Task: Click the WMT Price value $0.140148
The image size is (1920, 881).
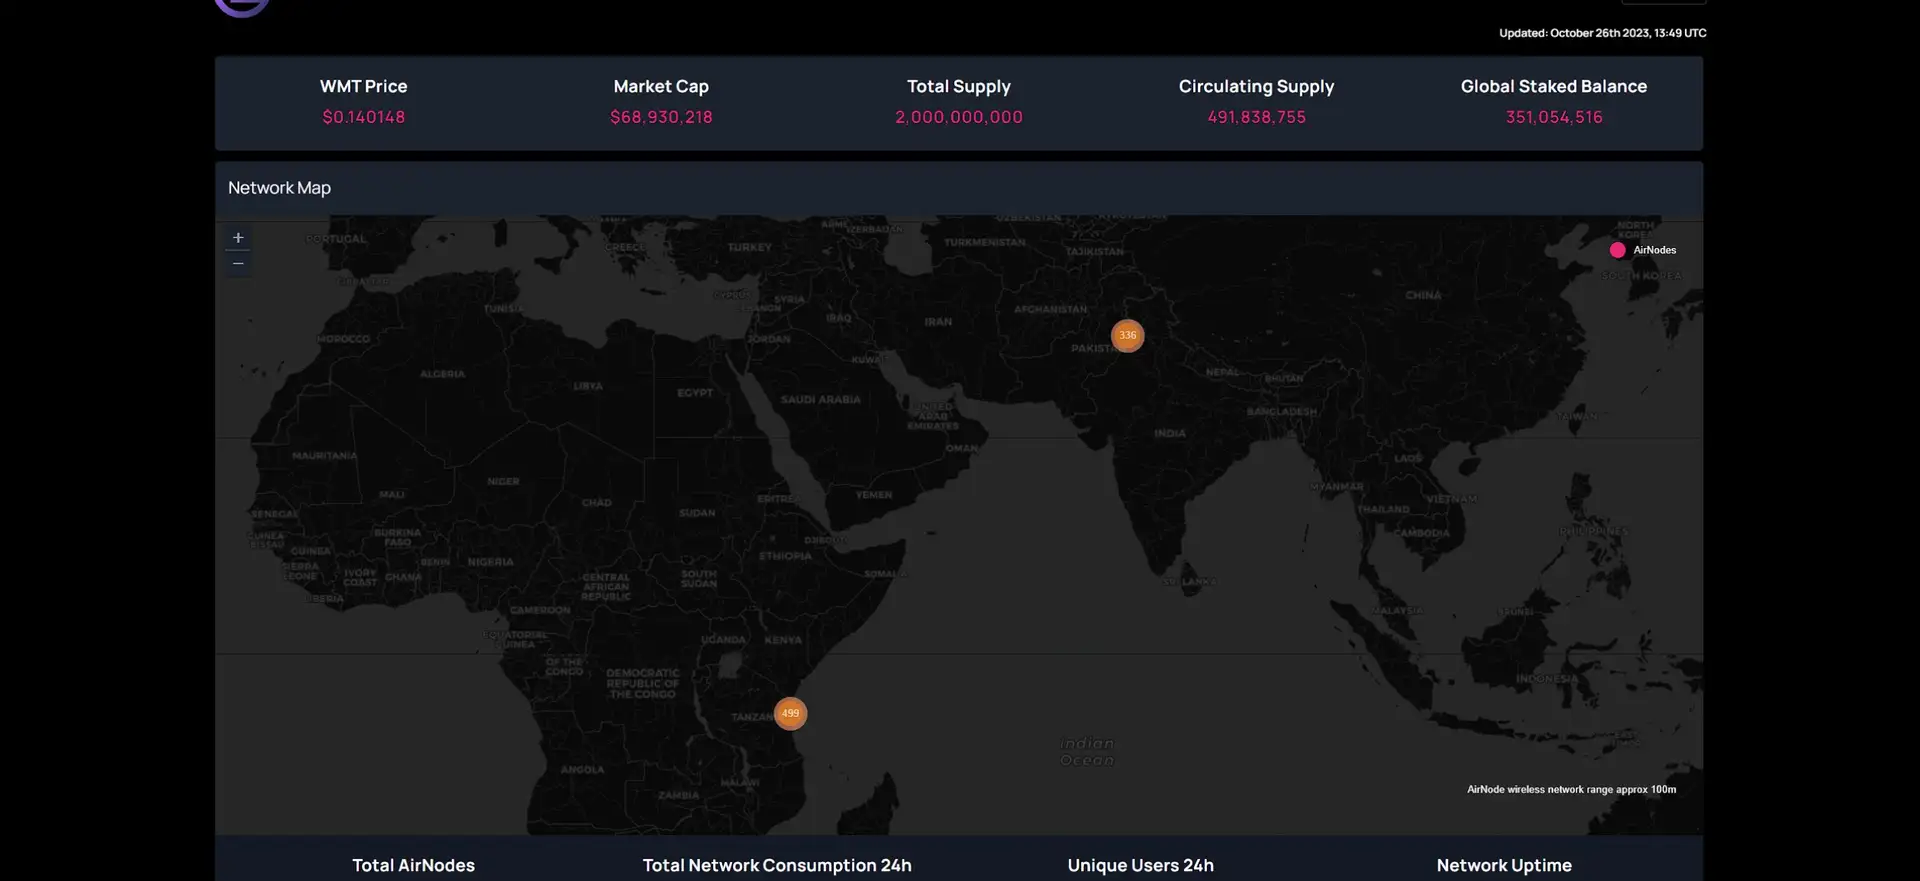Action: [363, 117]
